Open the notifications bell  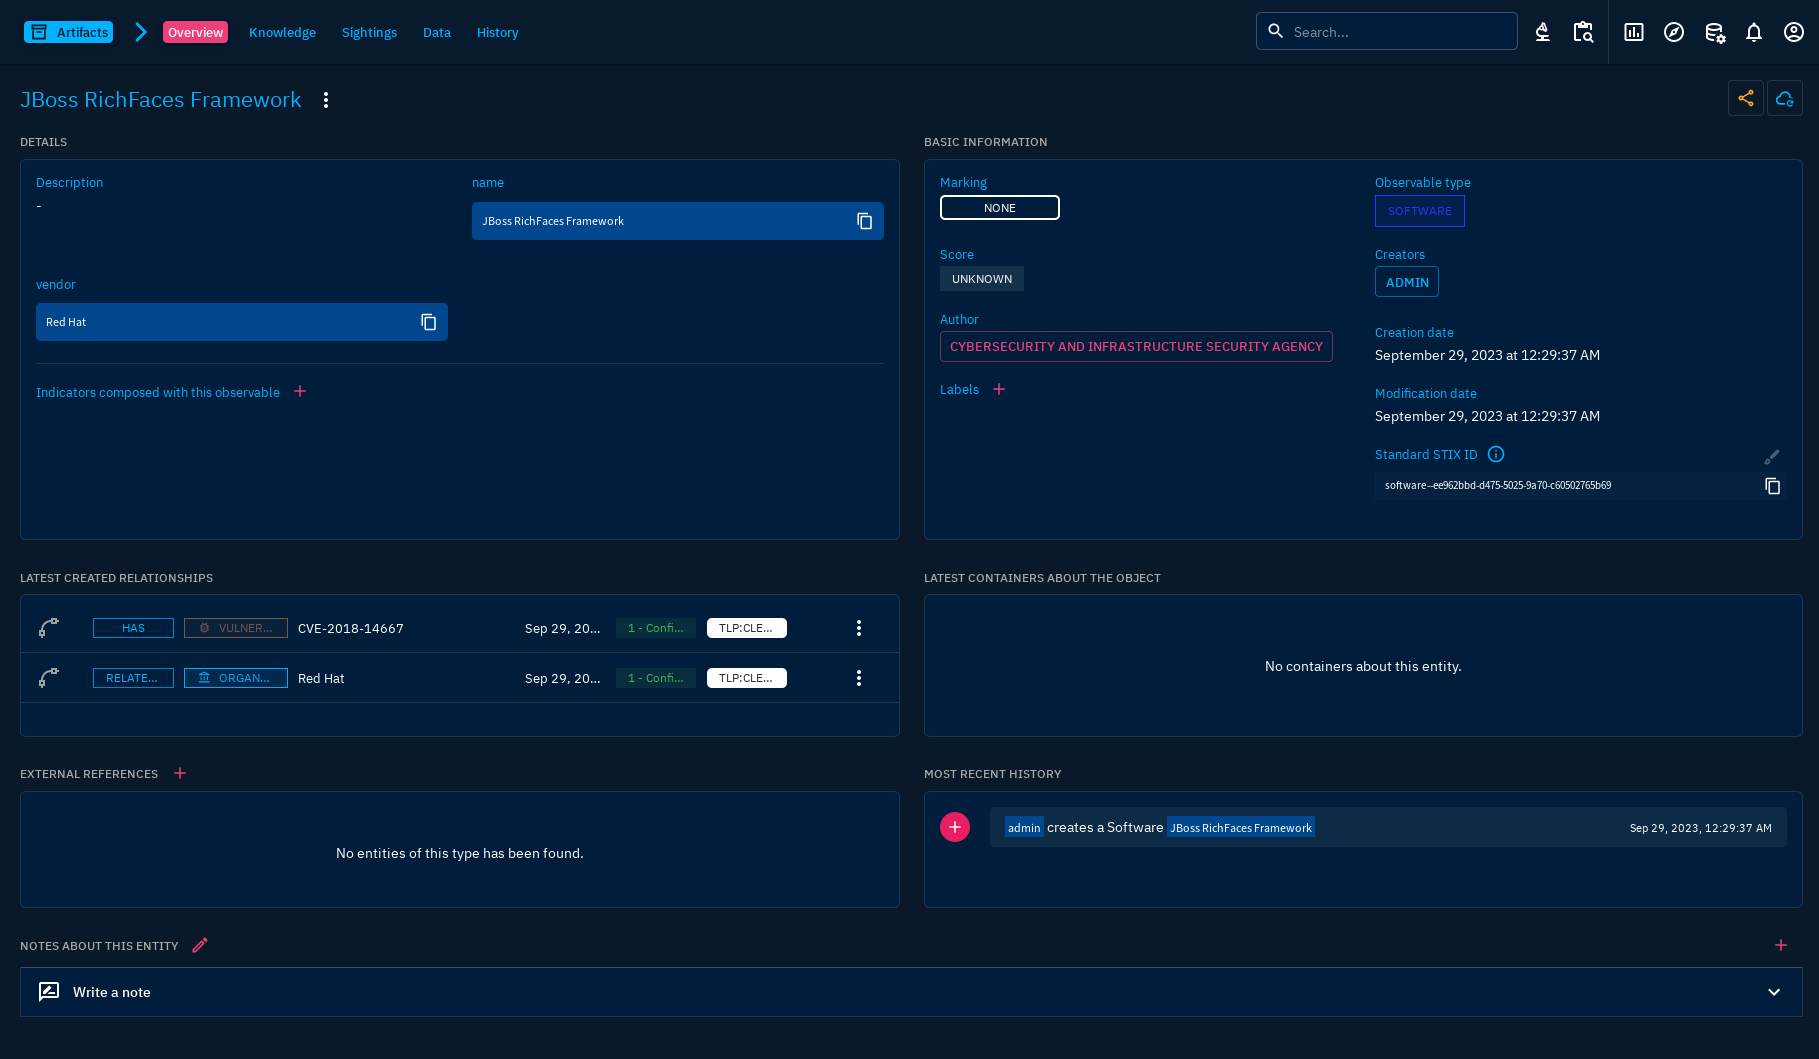(x=1754, y=31)
